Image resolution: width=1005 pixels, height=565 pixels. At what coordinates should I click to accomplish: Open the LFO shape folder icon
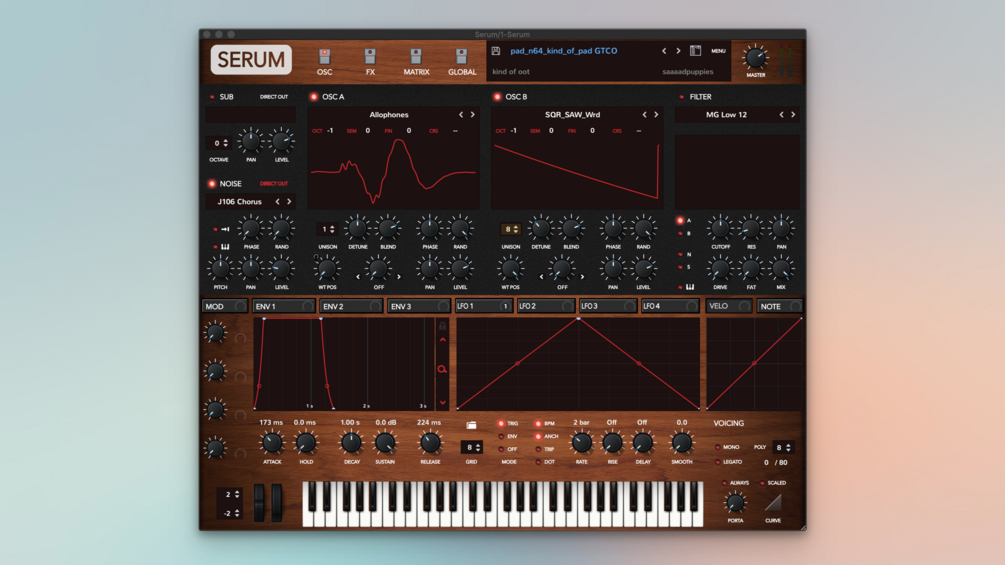[x=471, y=425]
